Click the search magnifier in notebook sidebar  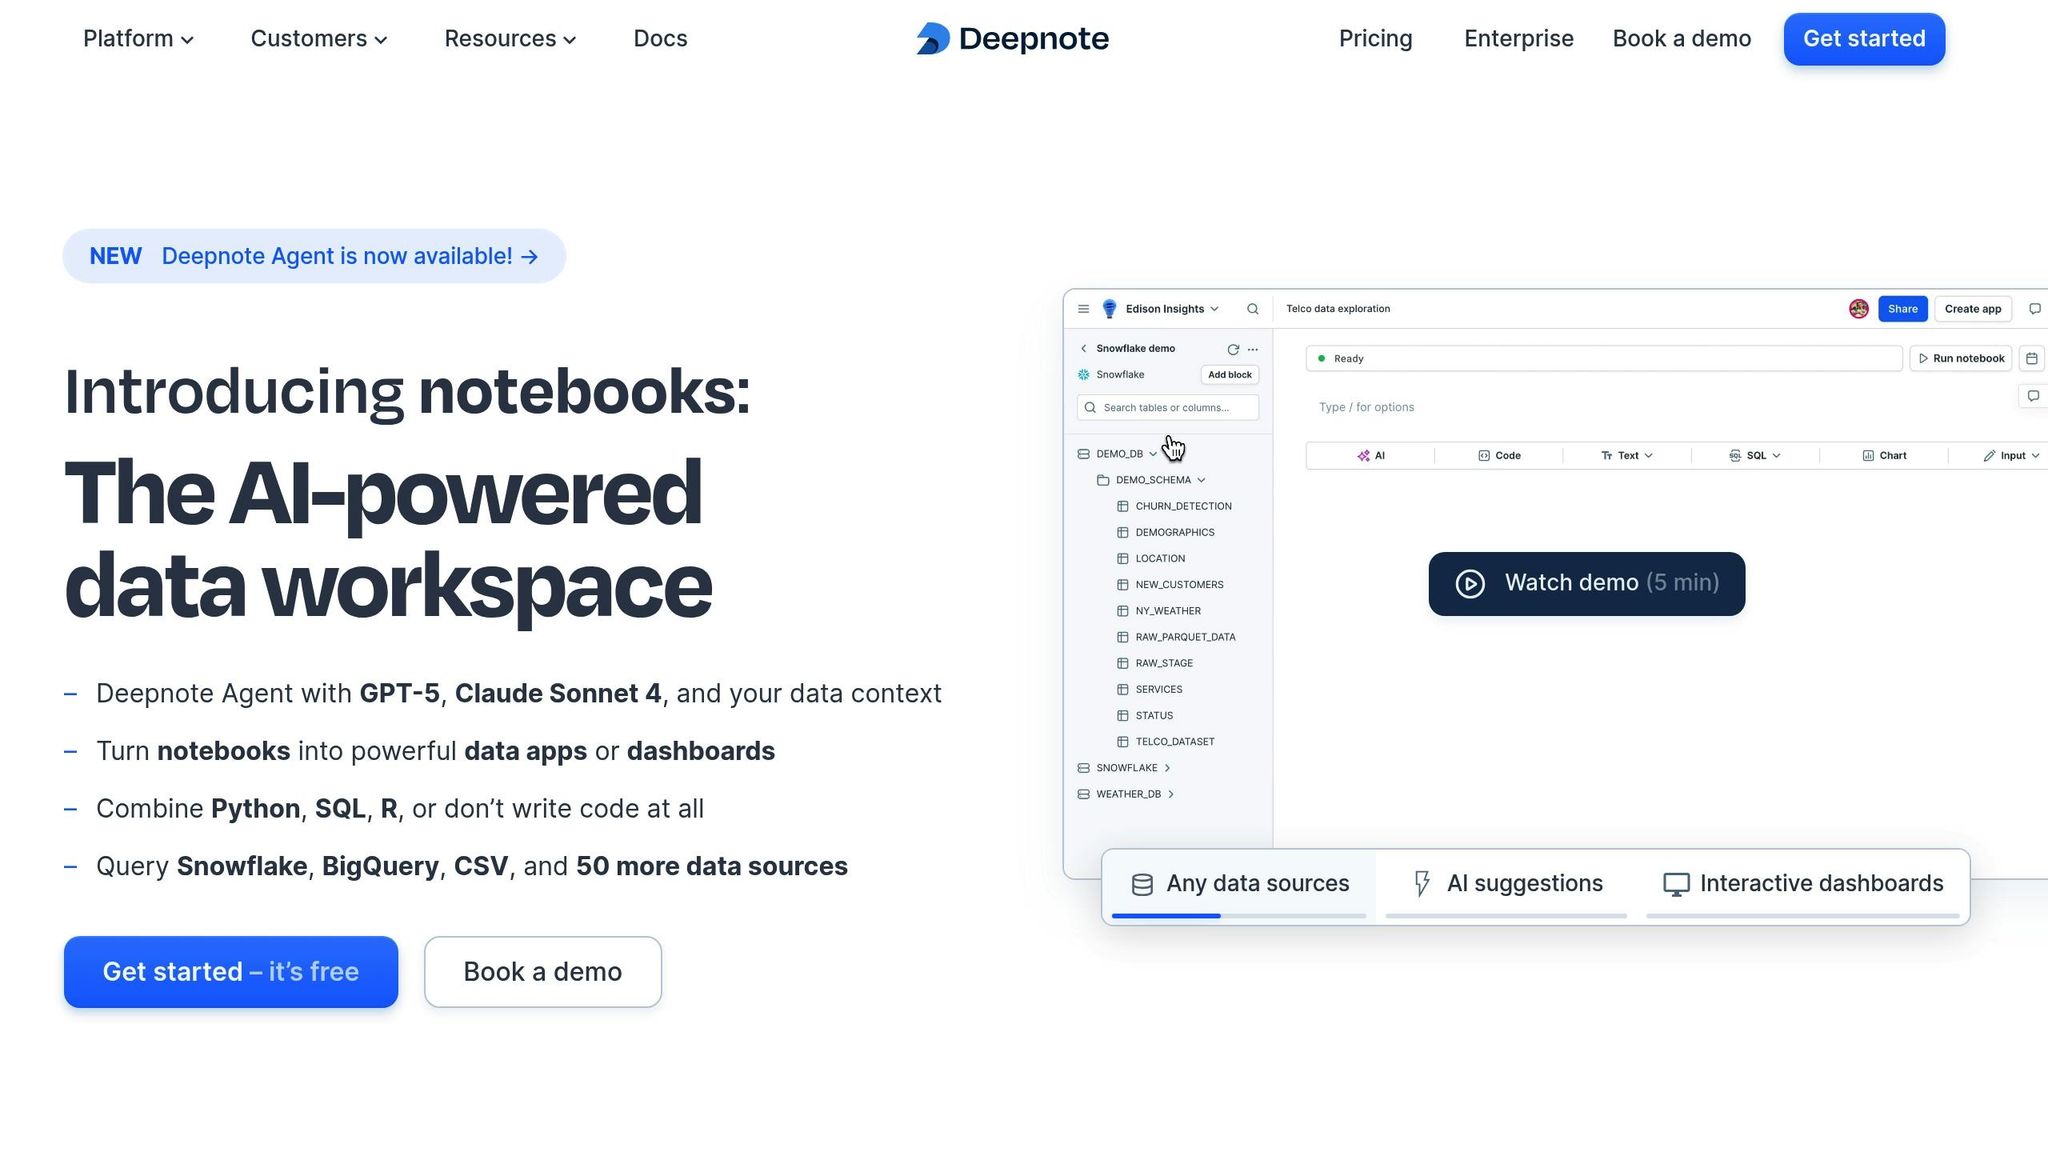pyautogui.click(x=1252, y=309)
